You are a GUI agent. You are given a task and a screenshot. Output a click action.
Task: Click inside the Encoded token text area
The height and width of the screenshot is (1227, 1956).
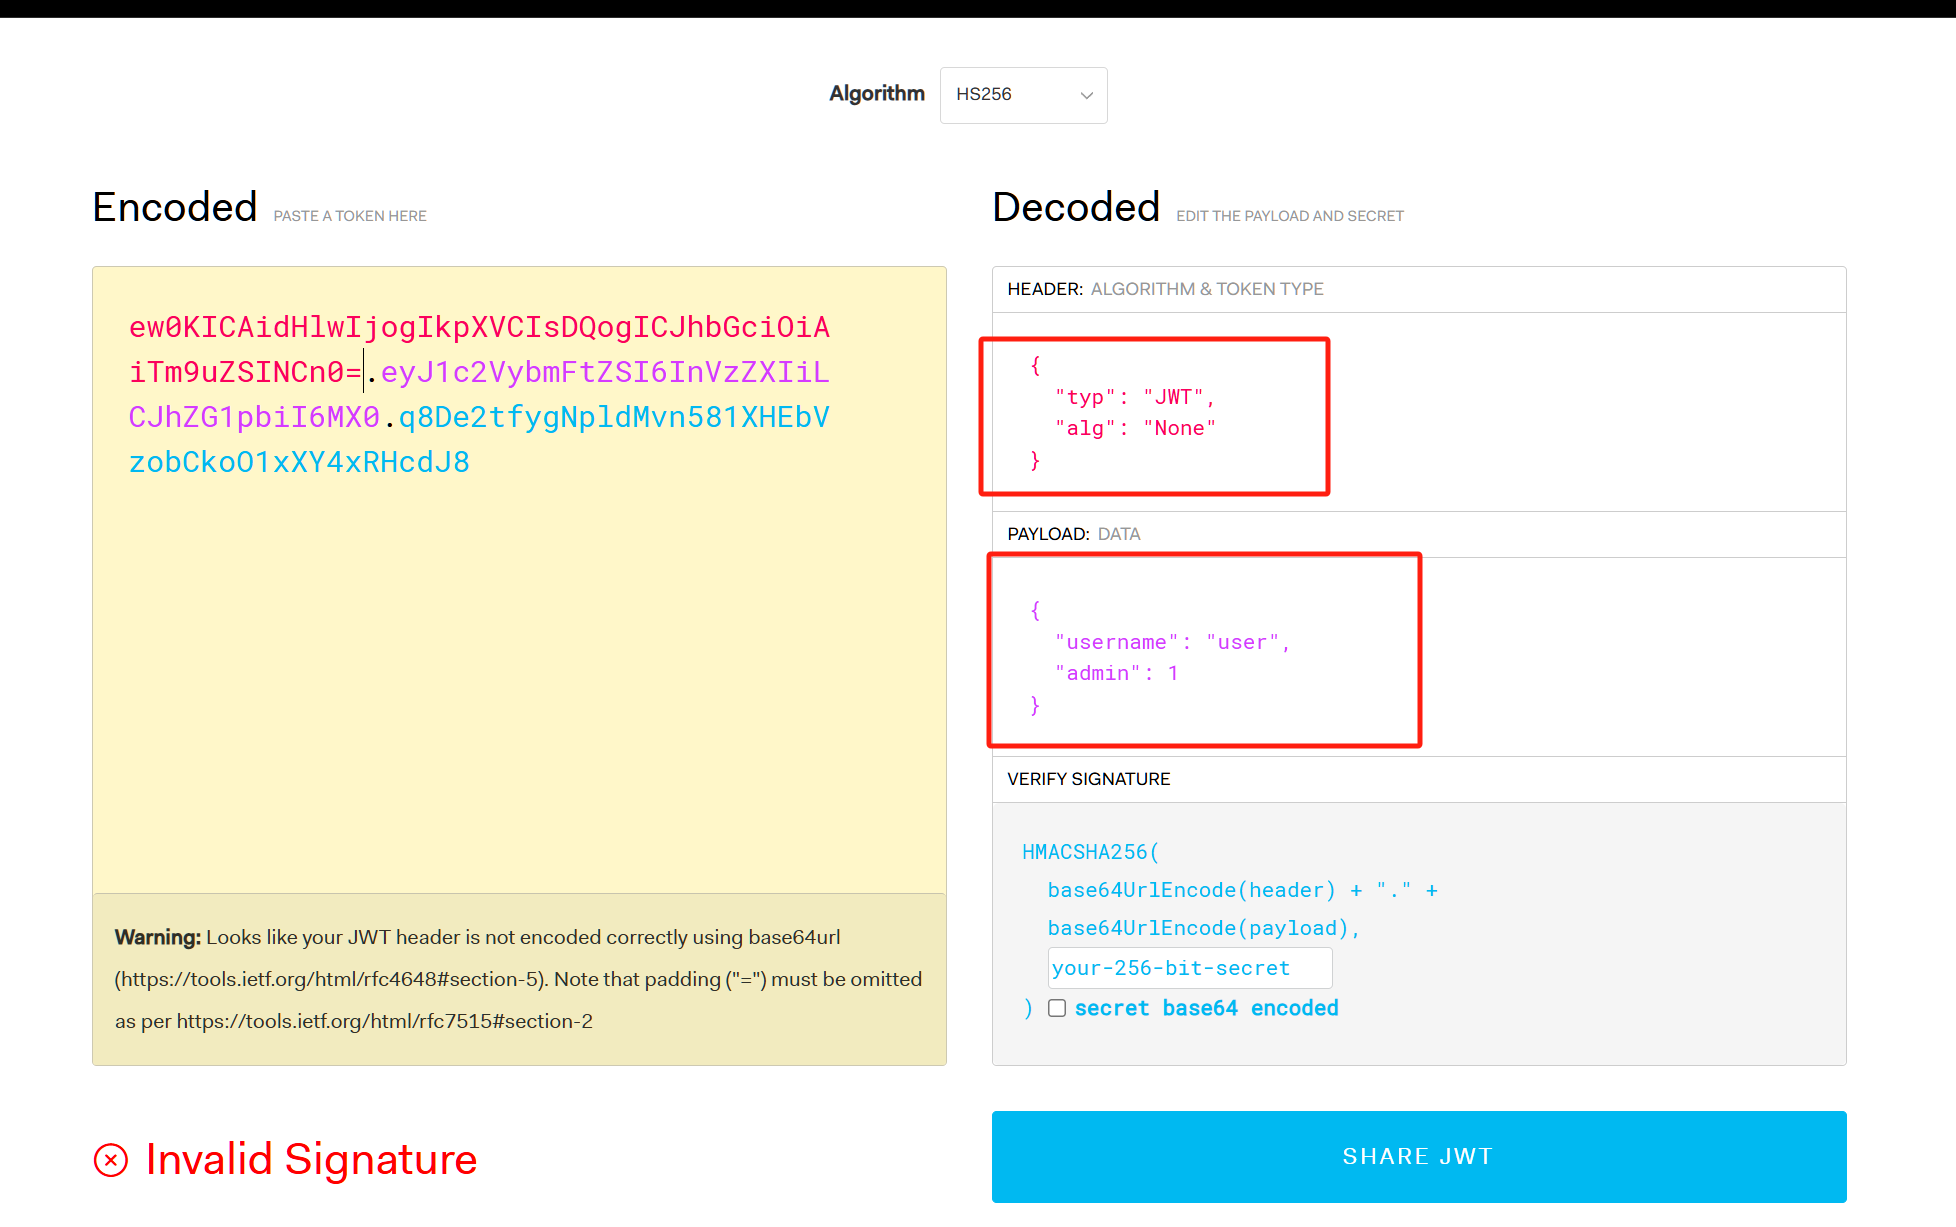coord(518,650)
